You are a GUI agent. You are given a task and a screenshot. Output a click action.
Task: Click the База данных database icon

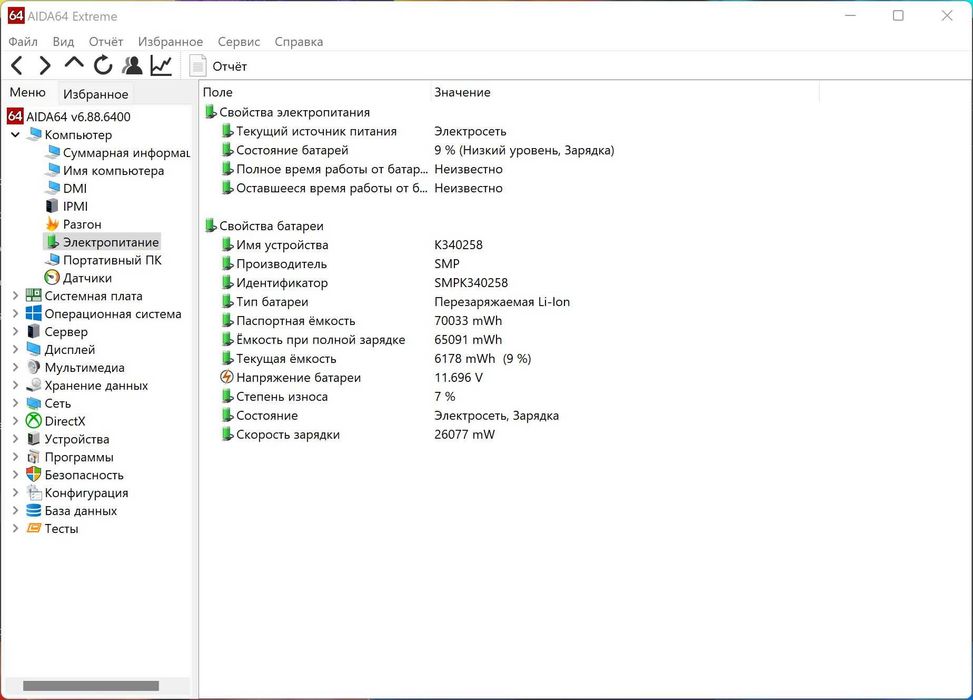pos(34,511)
